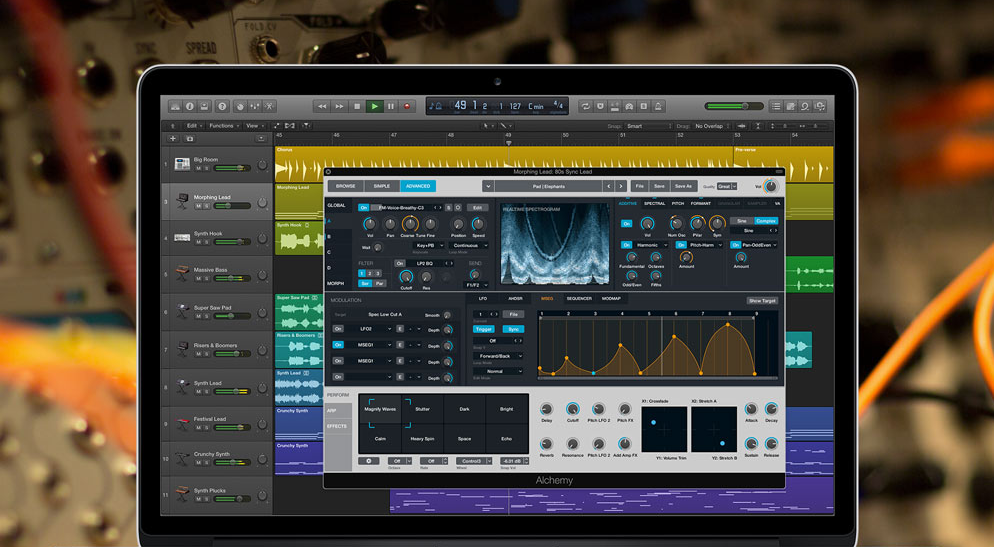
Task: Click the Fast Forward transport button
Action: click(339, 106)
